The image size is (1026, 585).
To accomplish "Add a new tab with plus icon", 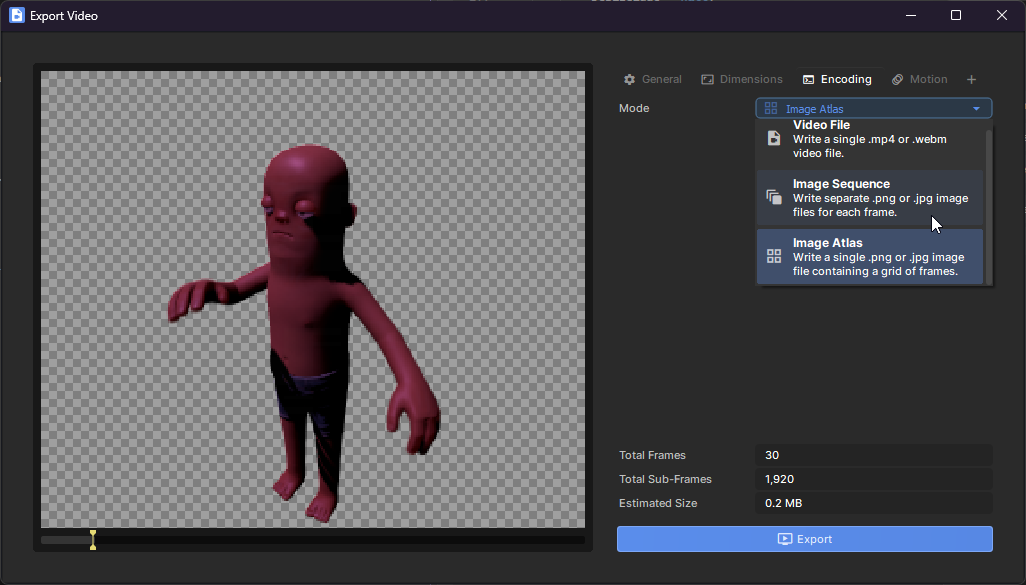I will [x=971, y=80].
